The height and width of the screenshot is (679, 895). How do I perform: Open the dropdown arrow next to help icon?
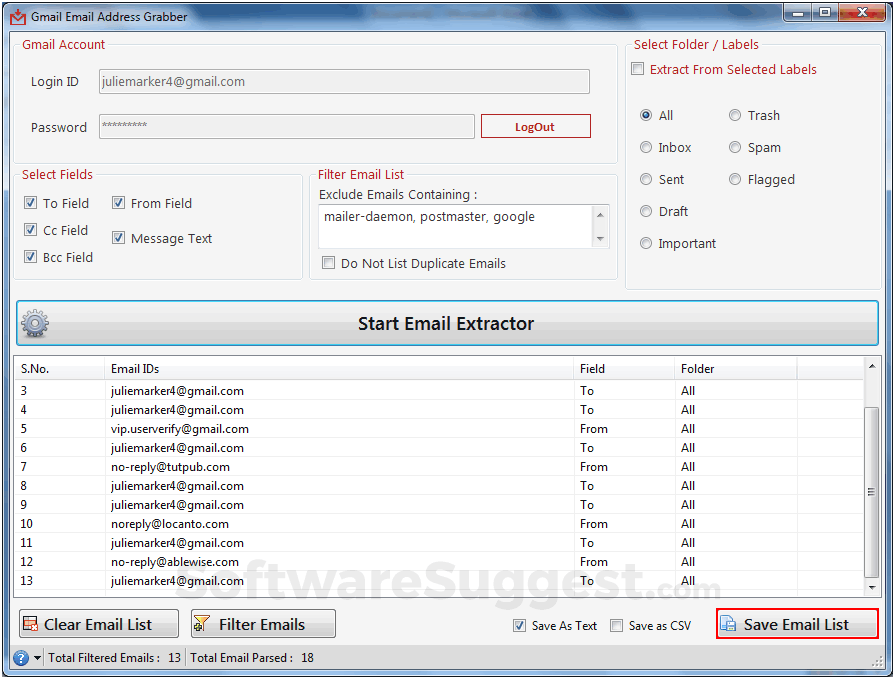[x=37, y=658]
